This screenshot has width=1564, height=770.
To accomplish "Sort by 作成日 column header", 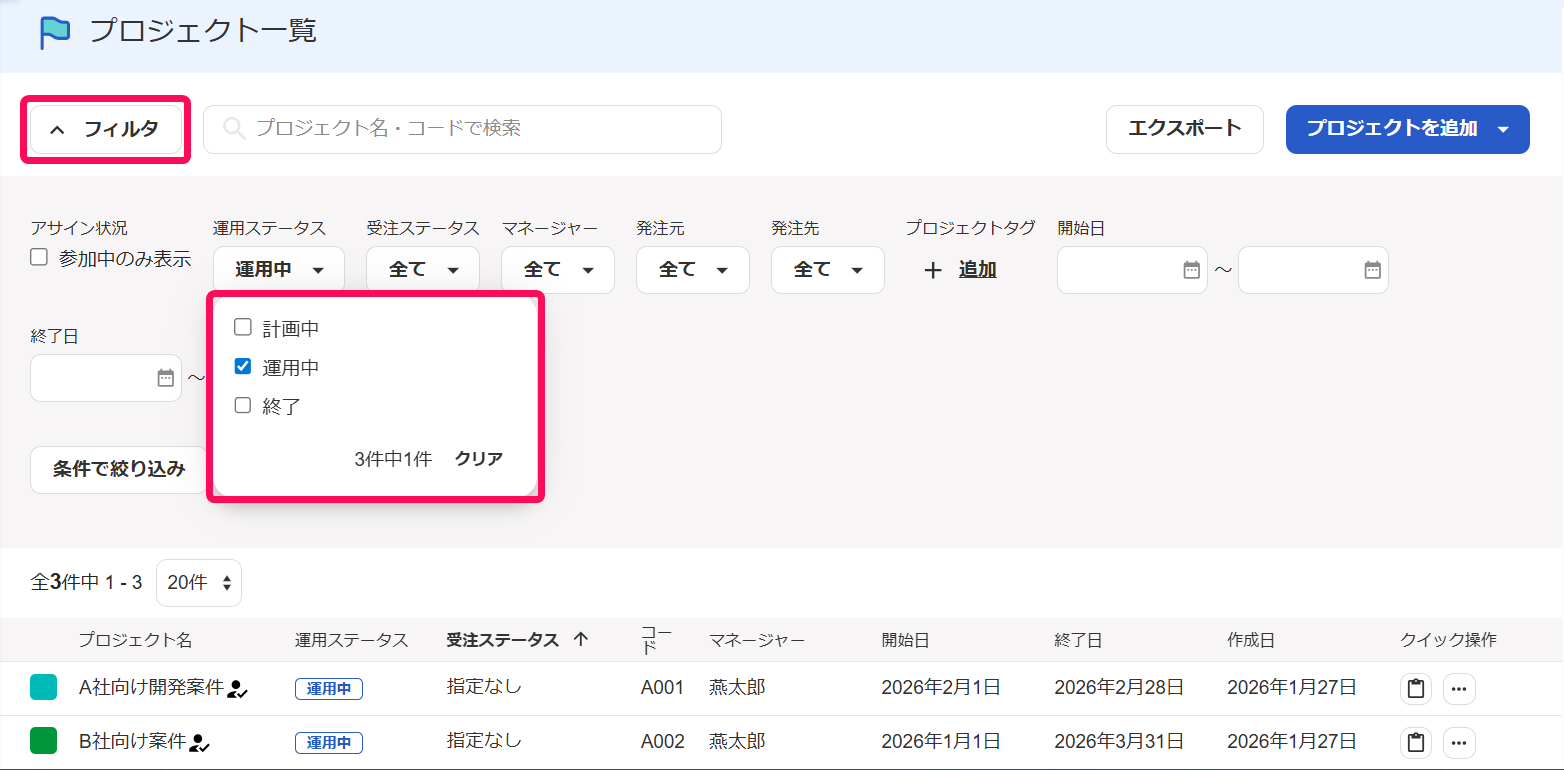I will tap(1251, 640).
